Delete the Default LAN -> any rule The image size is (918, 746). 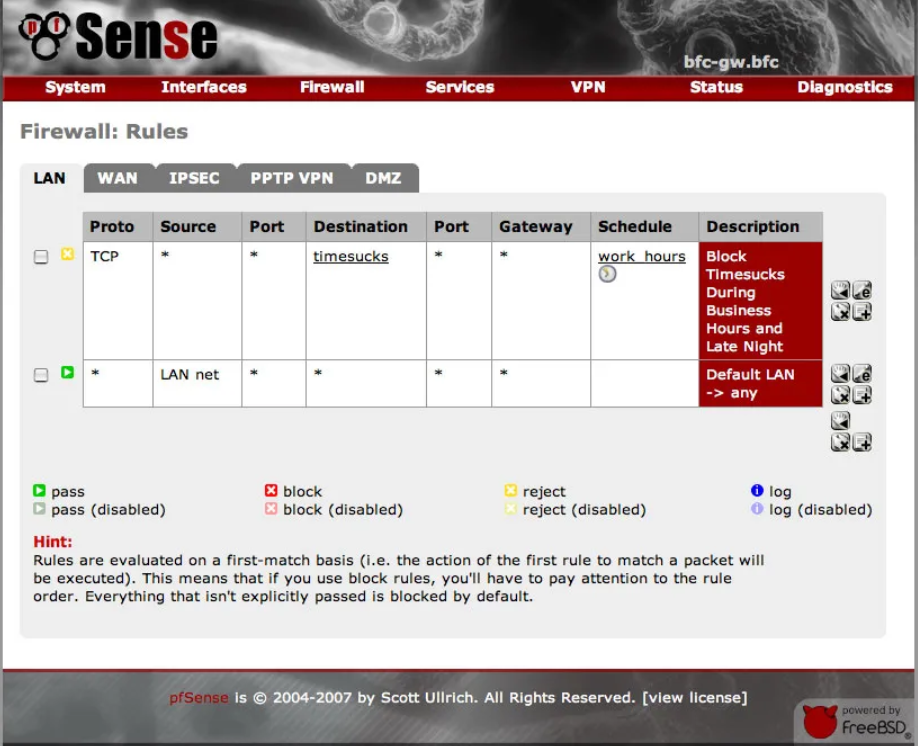coord(841,395)
